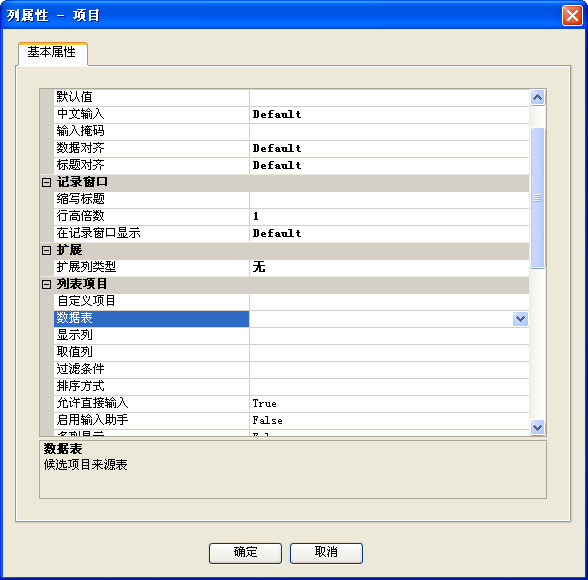
Task: Open the 数据表 dropdown arrow
Action: pyautogui.click(x=520, y=319)
